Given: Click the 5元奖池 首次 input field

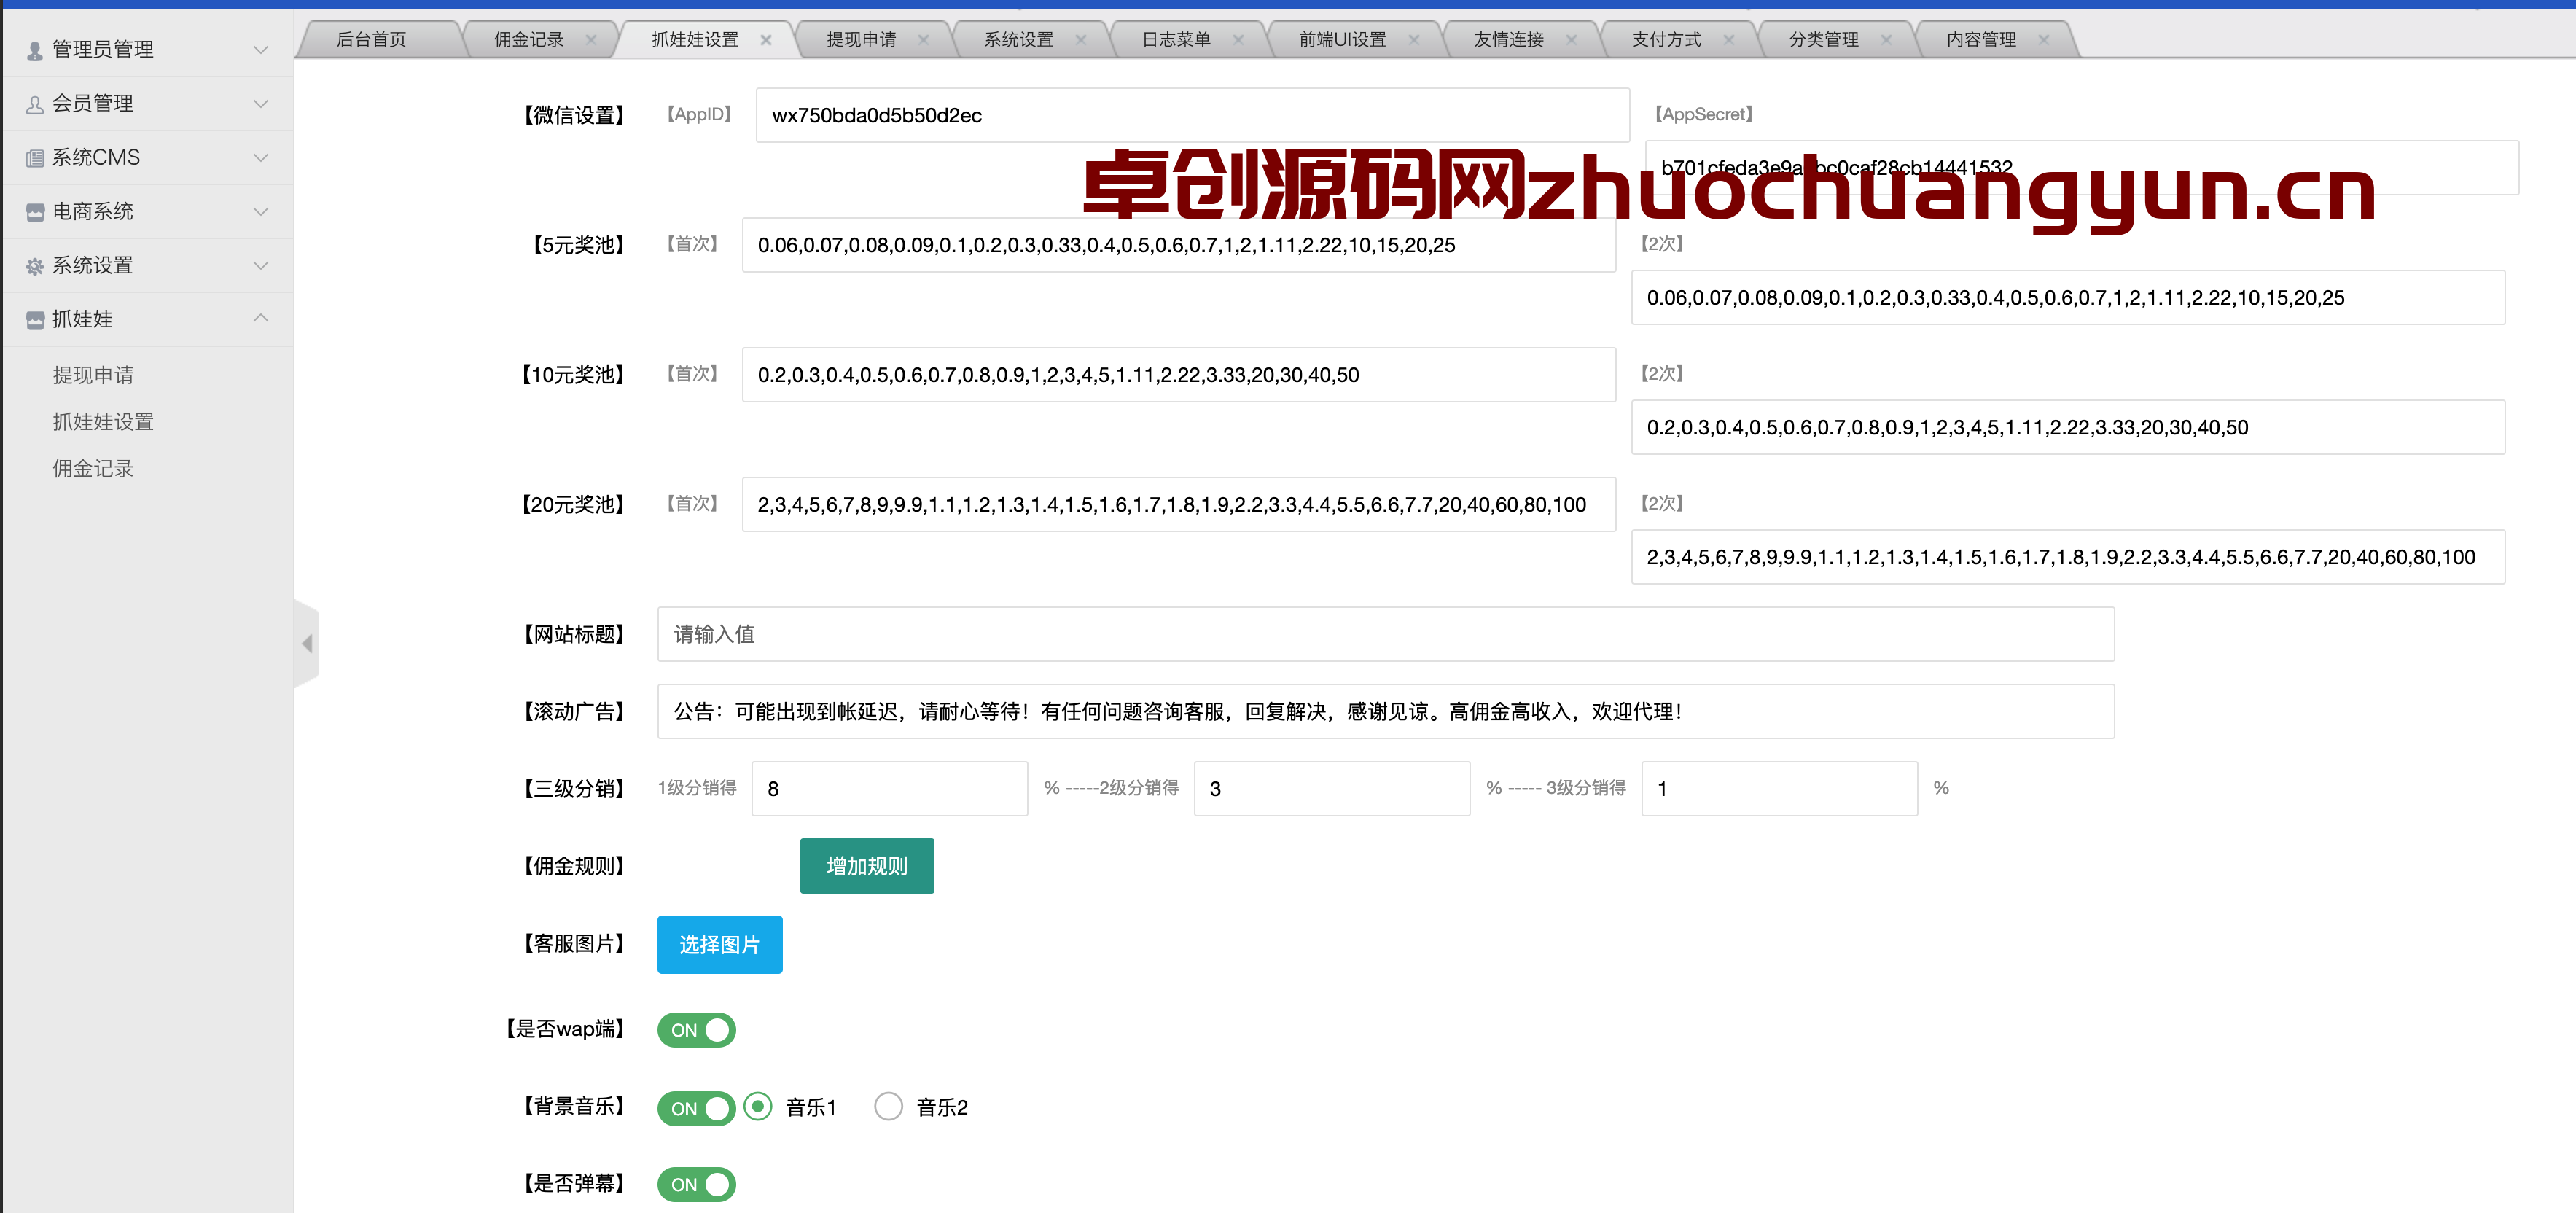Looking at the screenshot, I should point(1179,245).
